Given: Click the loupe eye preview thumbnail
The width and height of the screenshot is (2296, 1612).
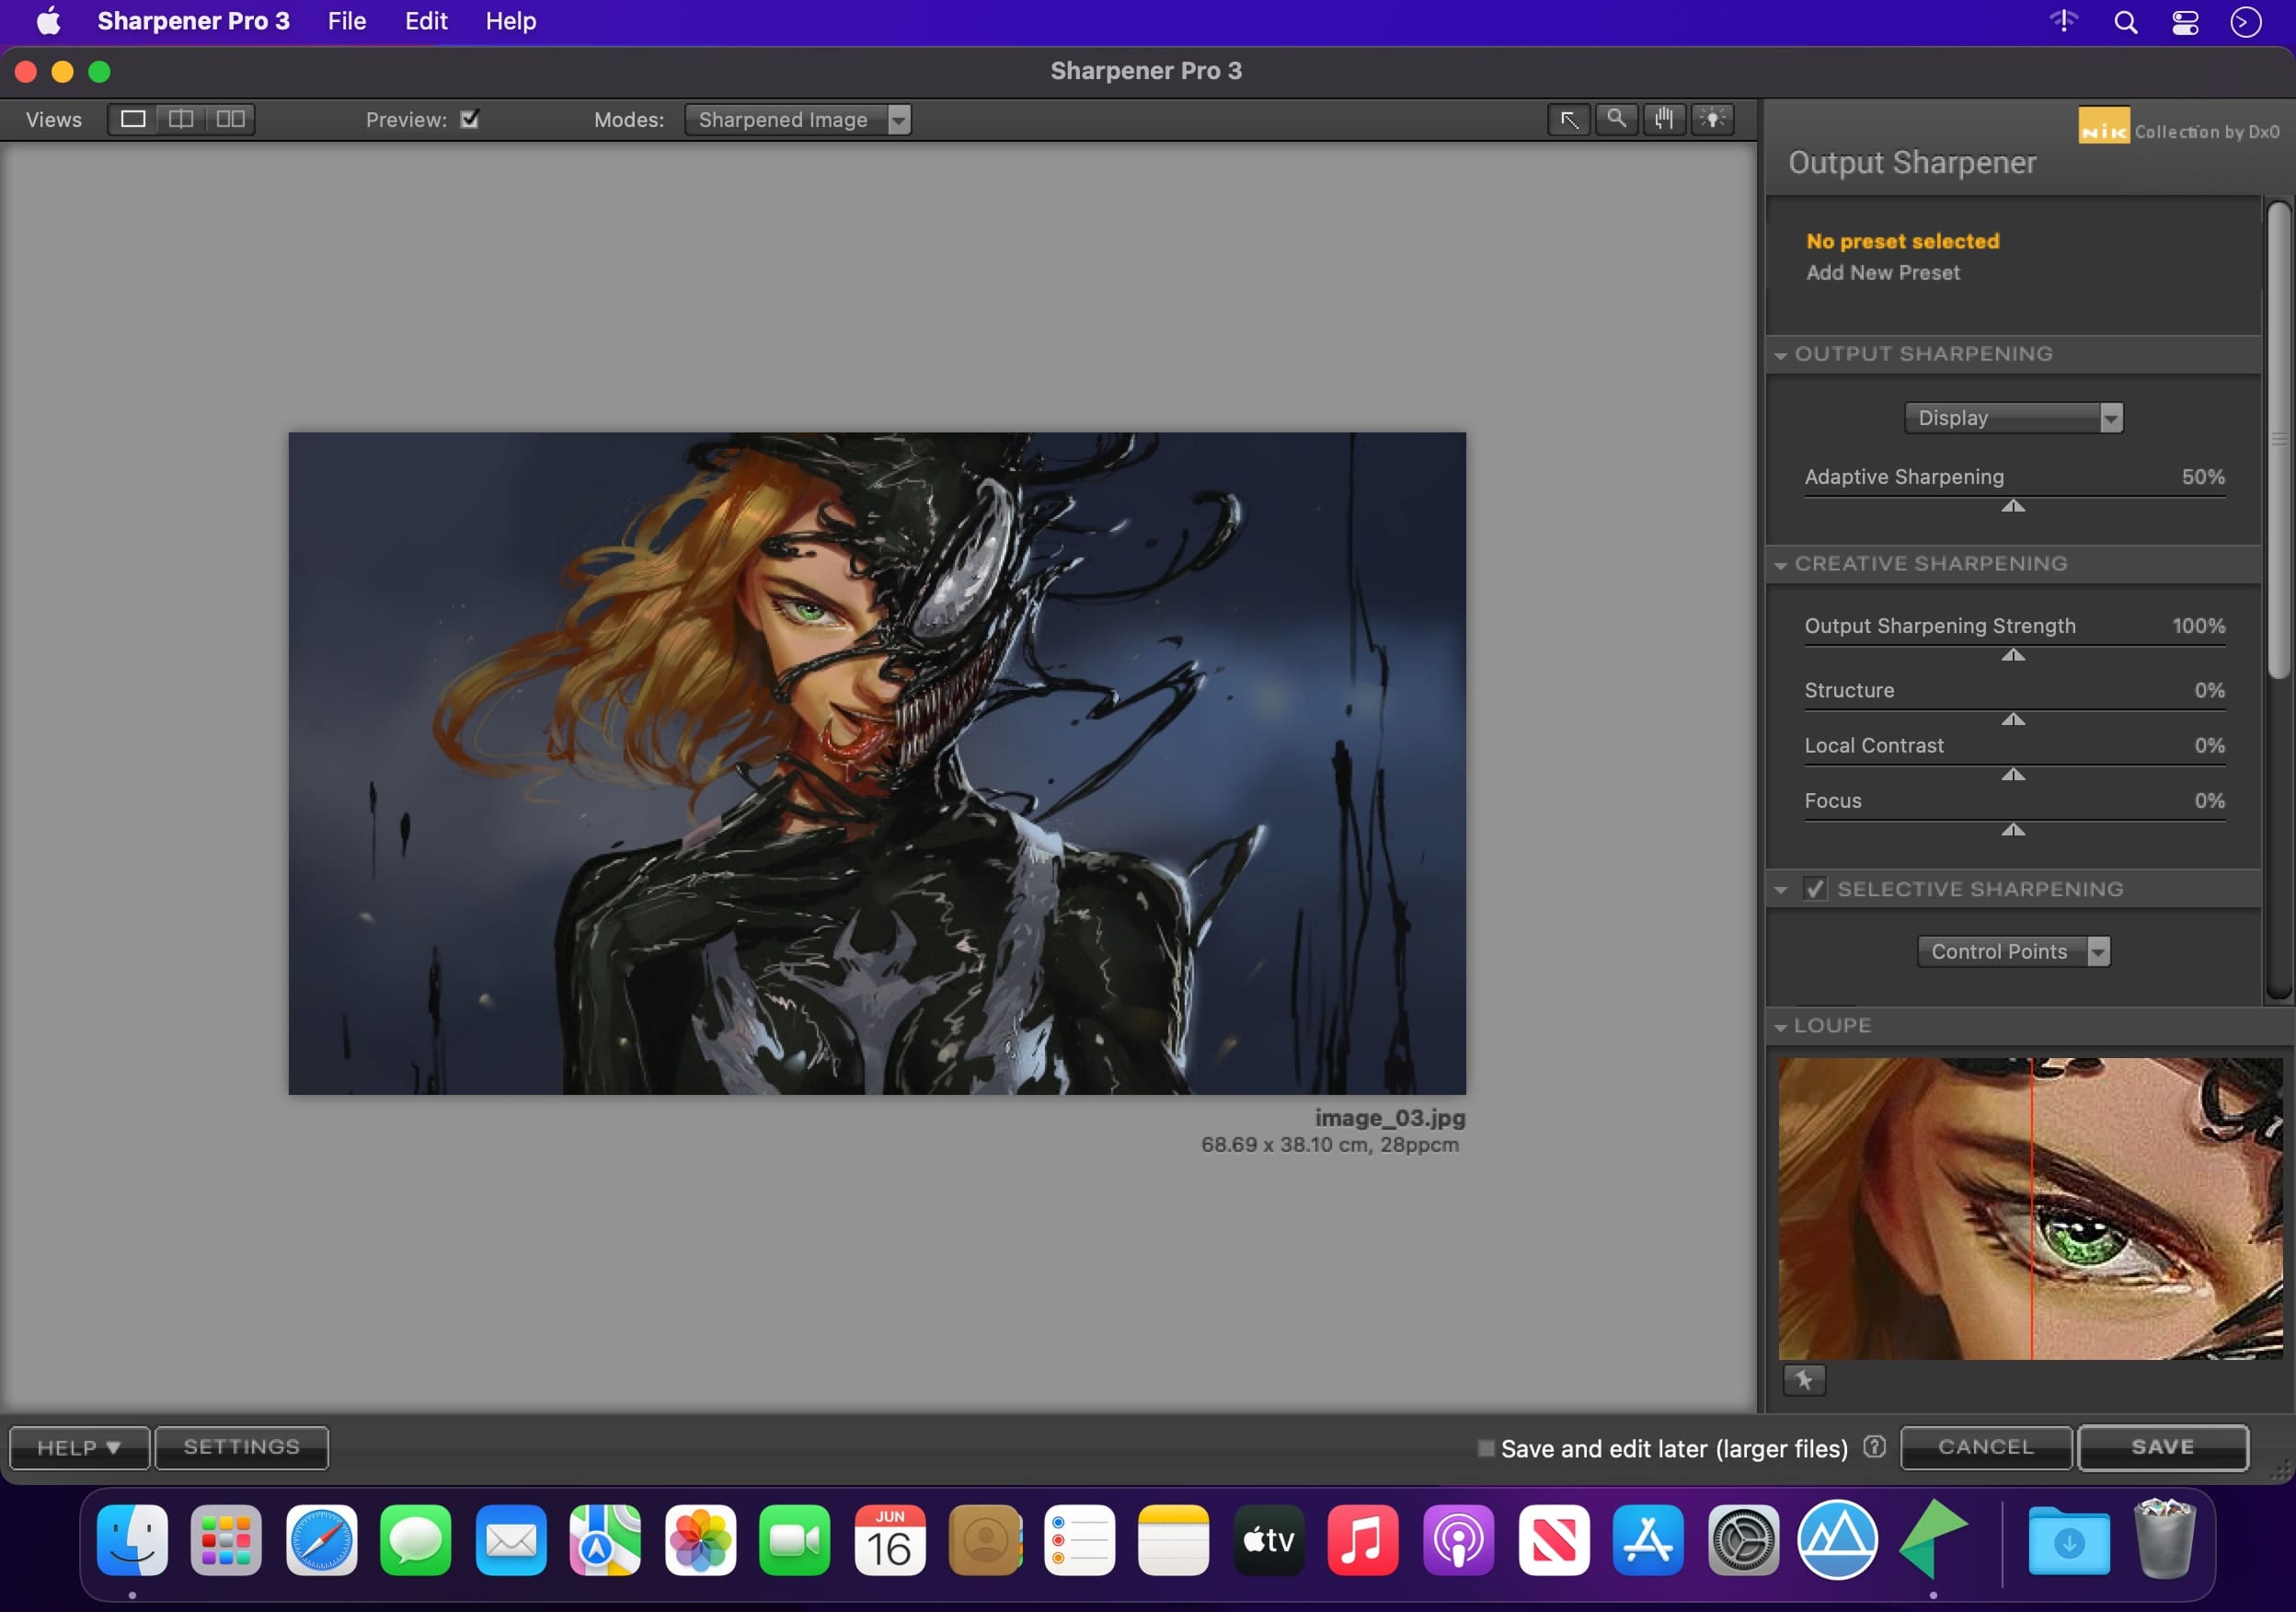Looking at the screenshot, I should coord(2030,1208).
